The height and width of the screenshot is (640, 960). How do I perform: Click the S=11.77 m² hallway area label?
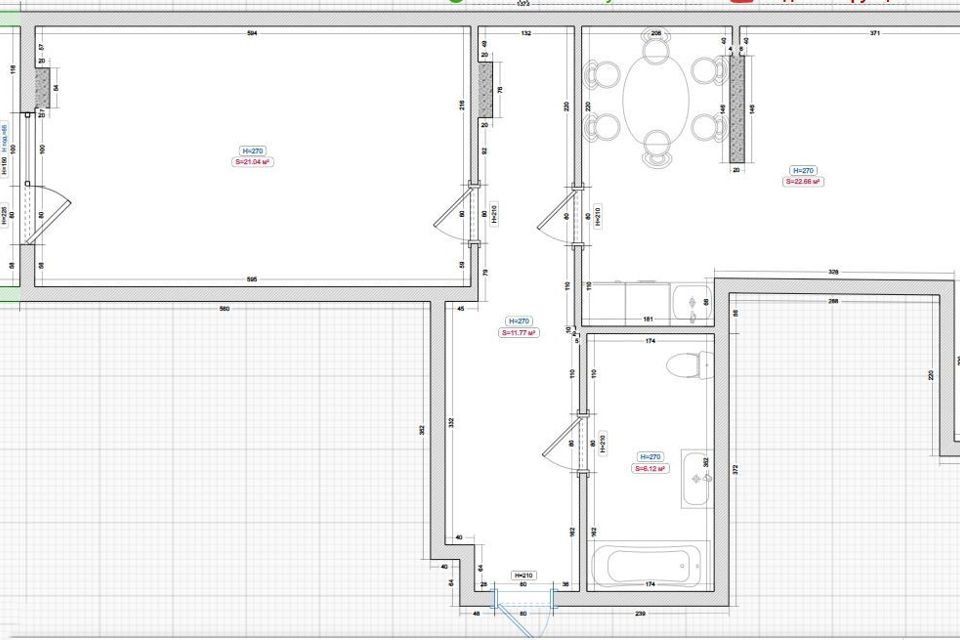click(x=518, y=332)
